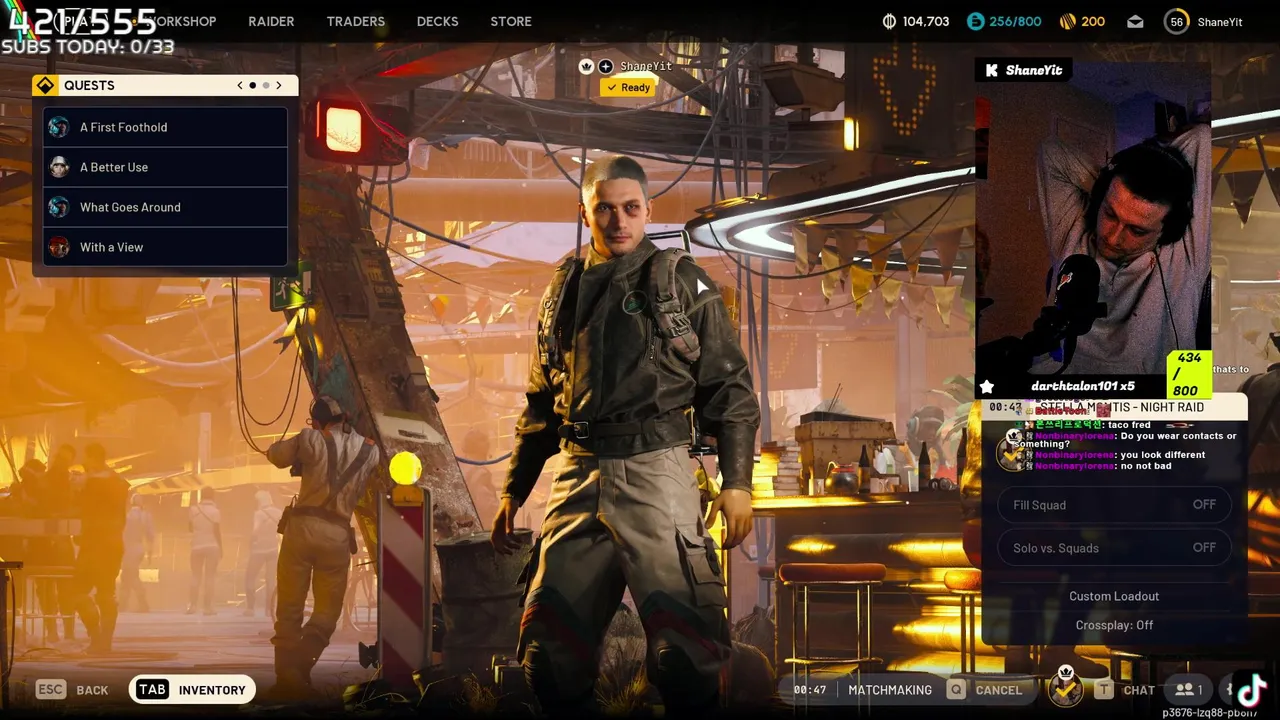Choose Custom Loadout
The image size is (1280, 720).
click(x=1114, y=596)
